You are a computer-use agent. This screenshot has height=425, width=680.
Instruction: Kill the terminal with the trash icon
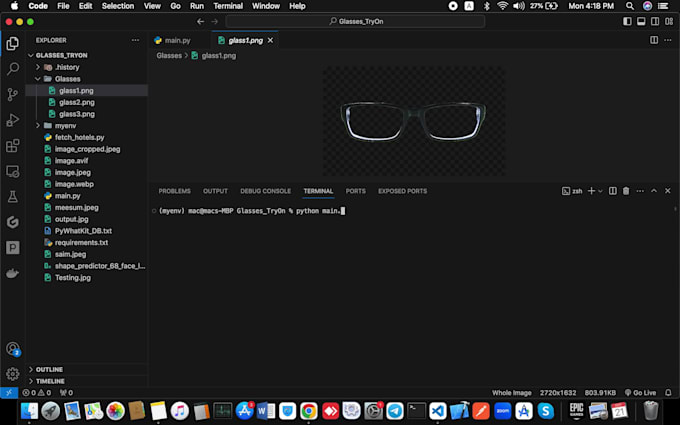pyautogui.click(x=627, y=191)
